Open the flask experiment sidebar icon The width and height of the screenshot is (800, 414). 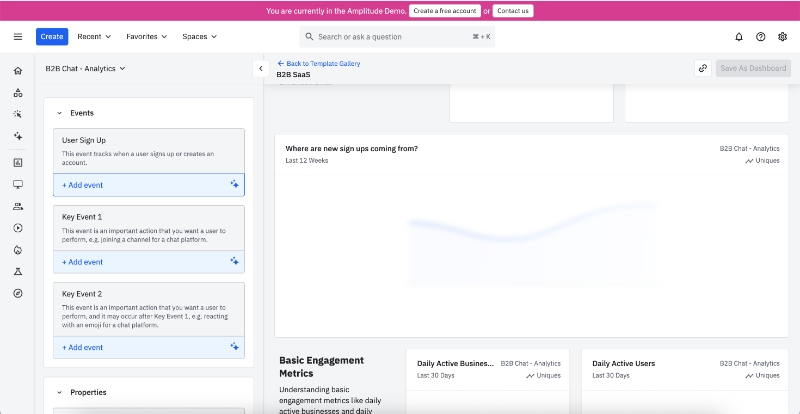click(18, 272)
